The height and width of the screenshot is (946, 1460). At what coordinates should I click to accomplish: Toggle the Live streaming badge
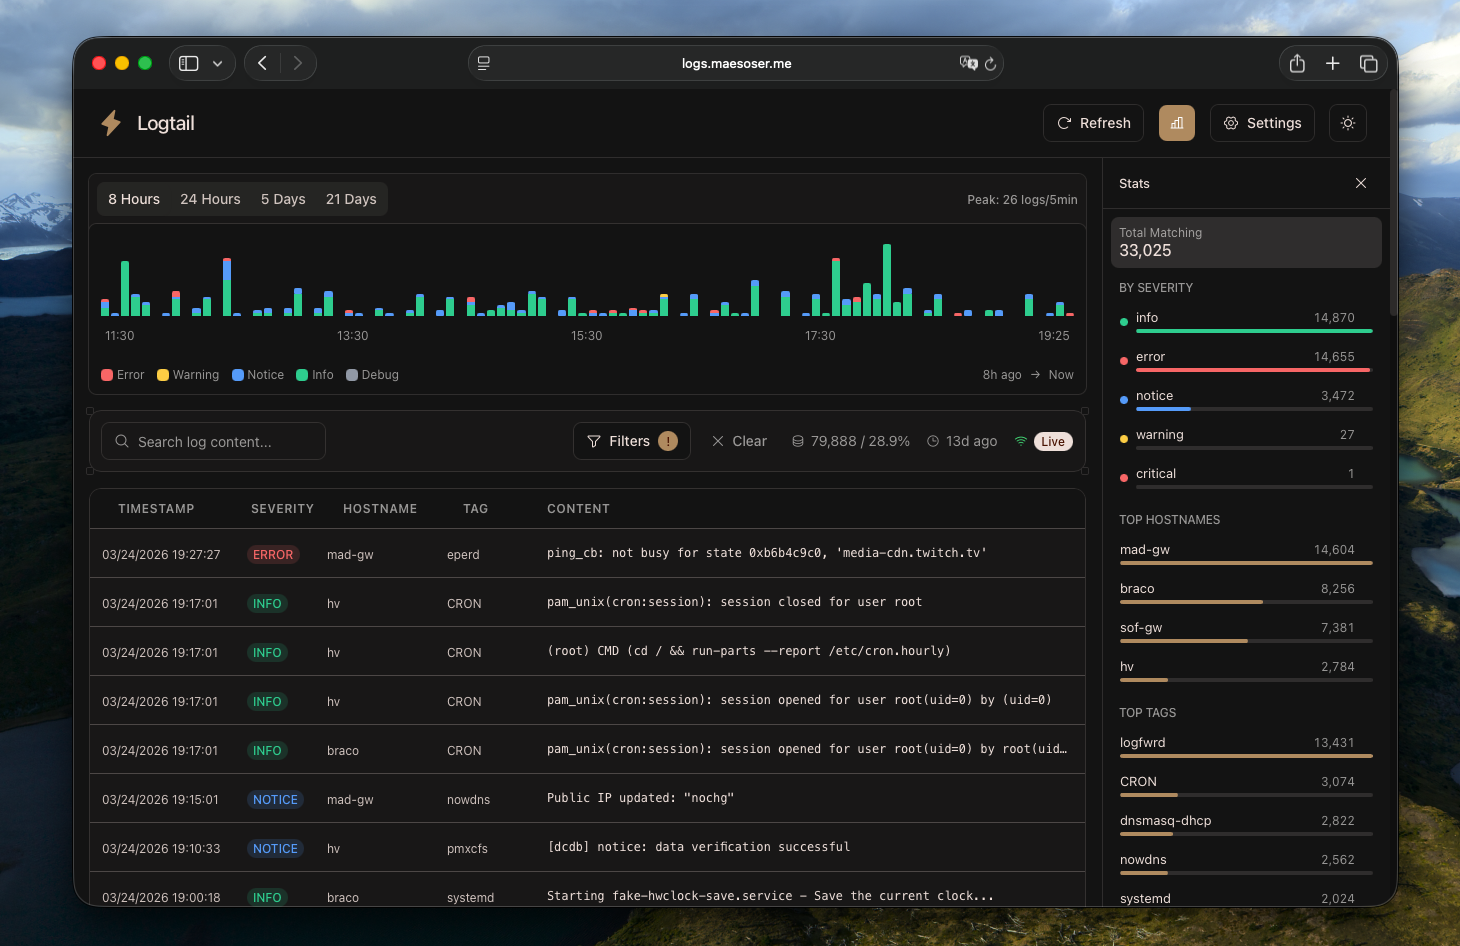[1053, 441]
